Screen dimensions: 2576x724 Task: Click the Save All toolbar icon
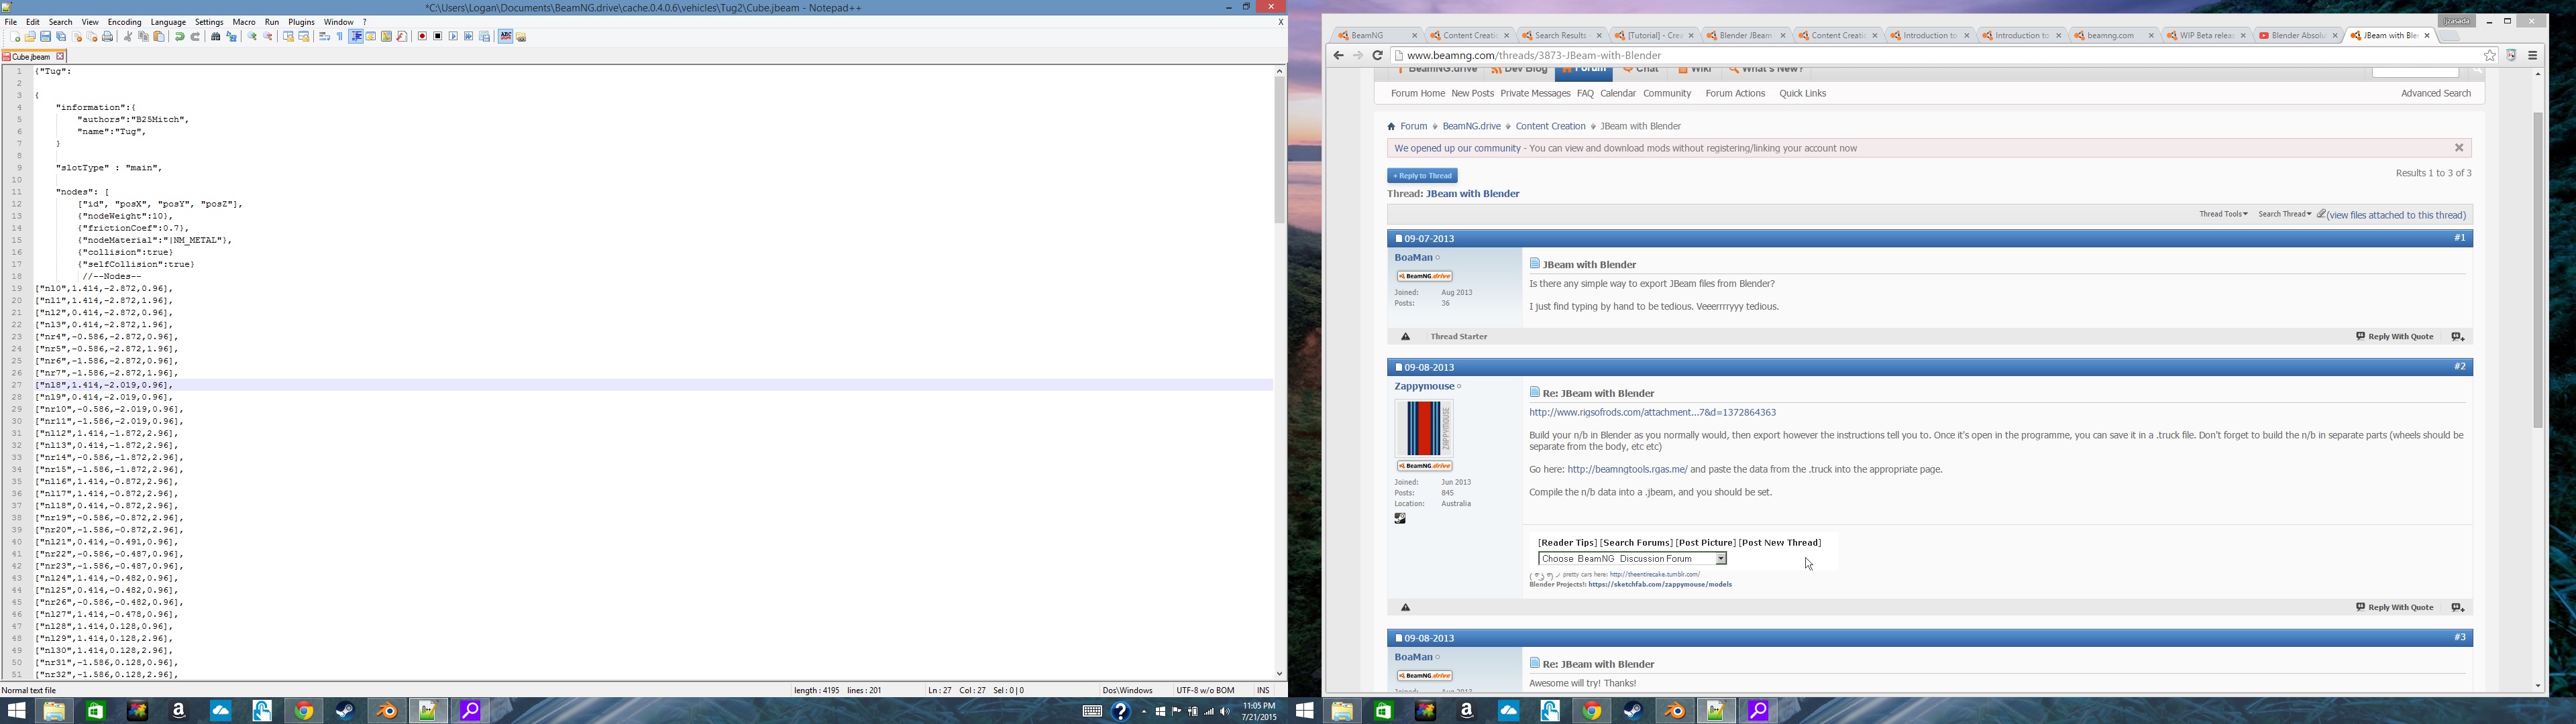click(x=61, y=37)
